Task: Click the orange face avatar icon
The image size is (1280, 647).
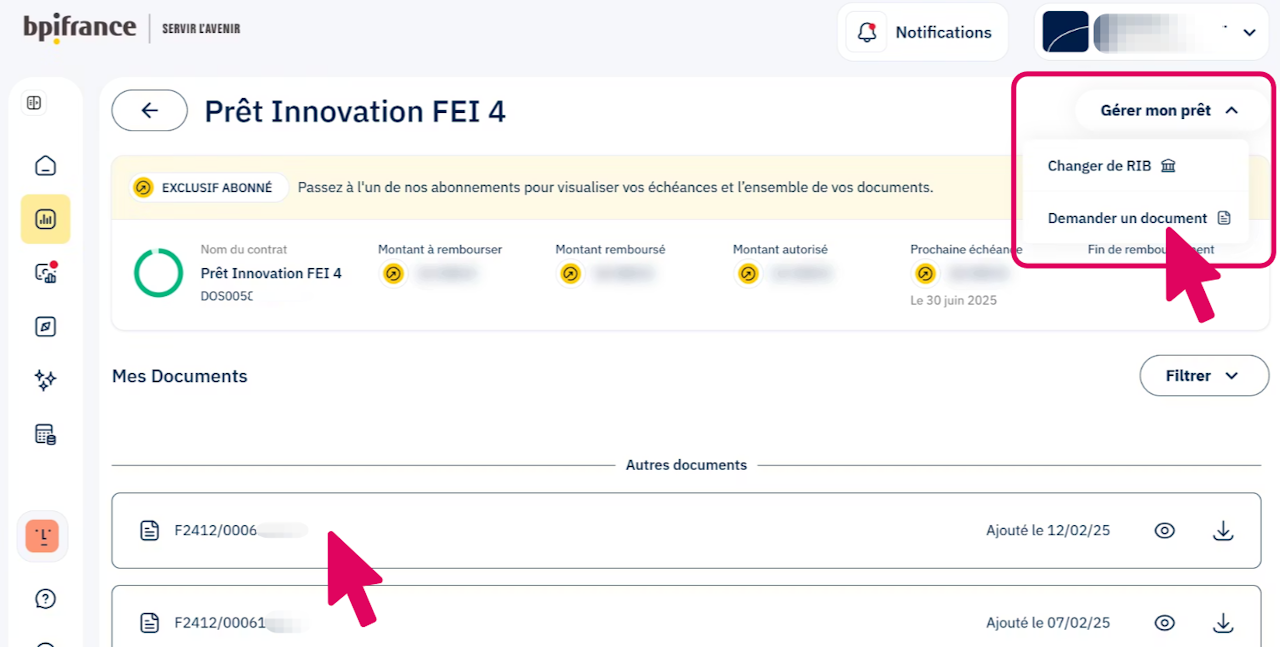Action: click(42, 536)
